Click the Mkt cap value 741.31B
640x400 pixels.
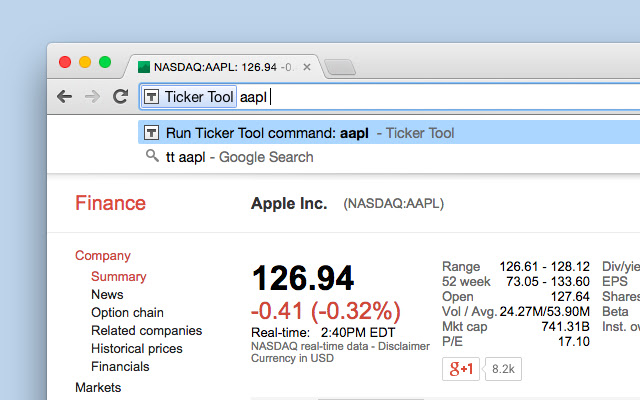565,327
